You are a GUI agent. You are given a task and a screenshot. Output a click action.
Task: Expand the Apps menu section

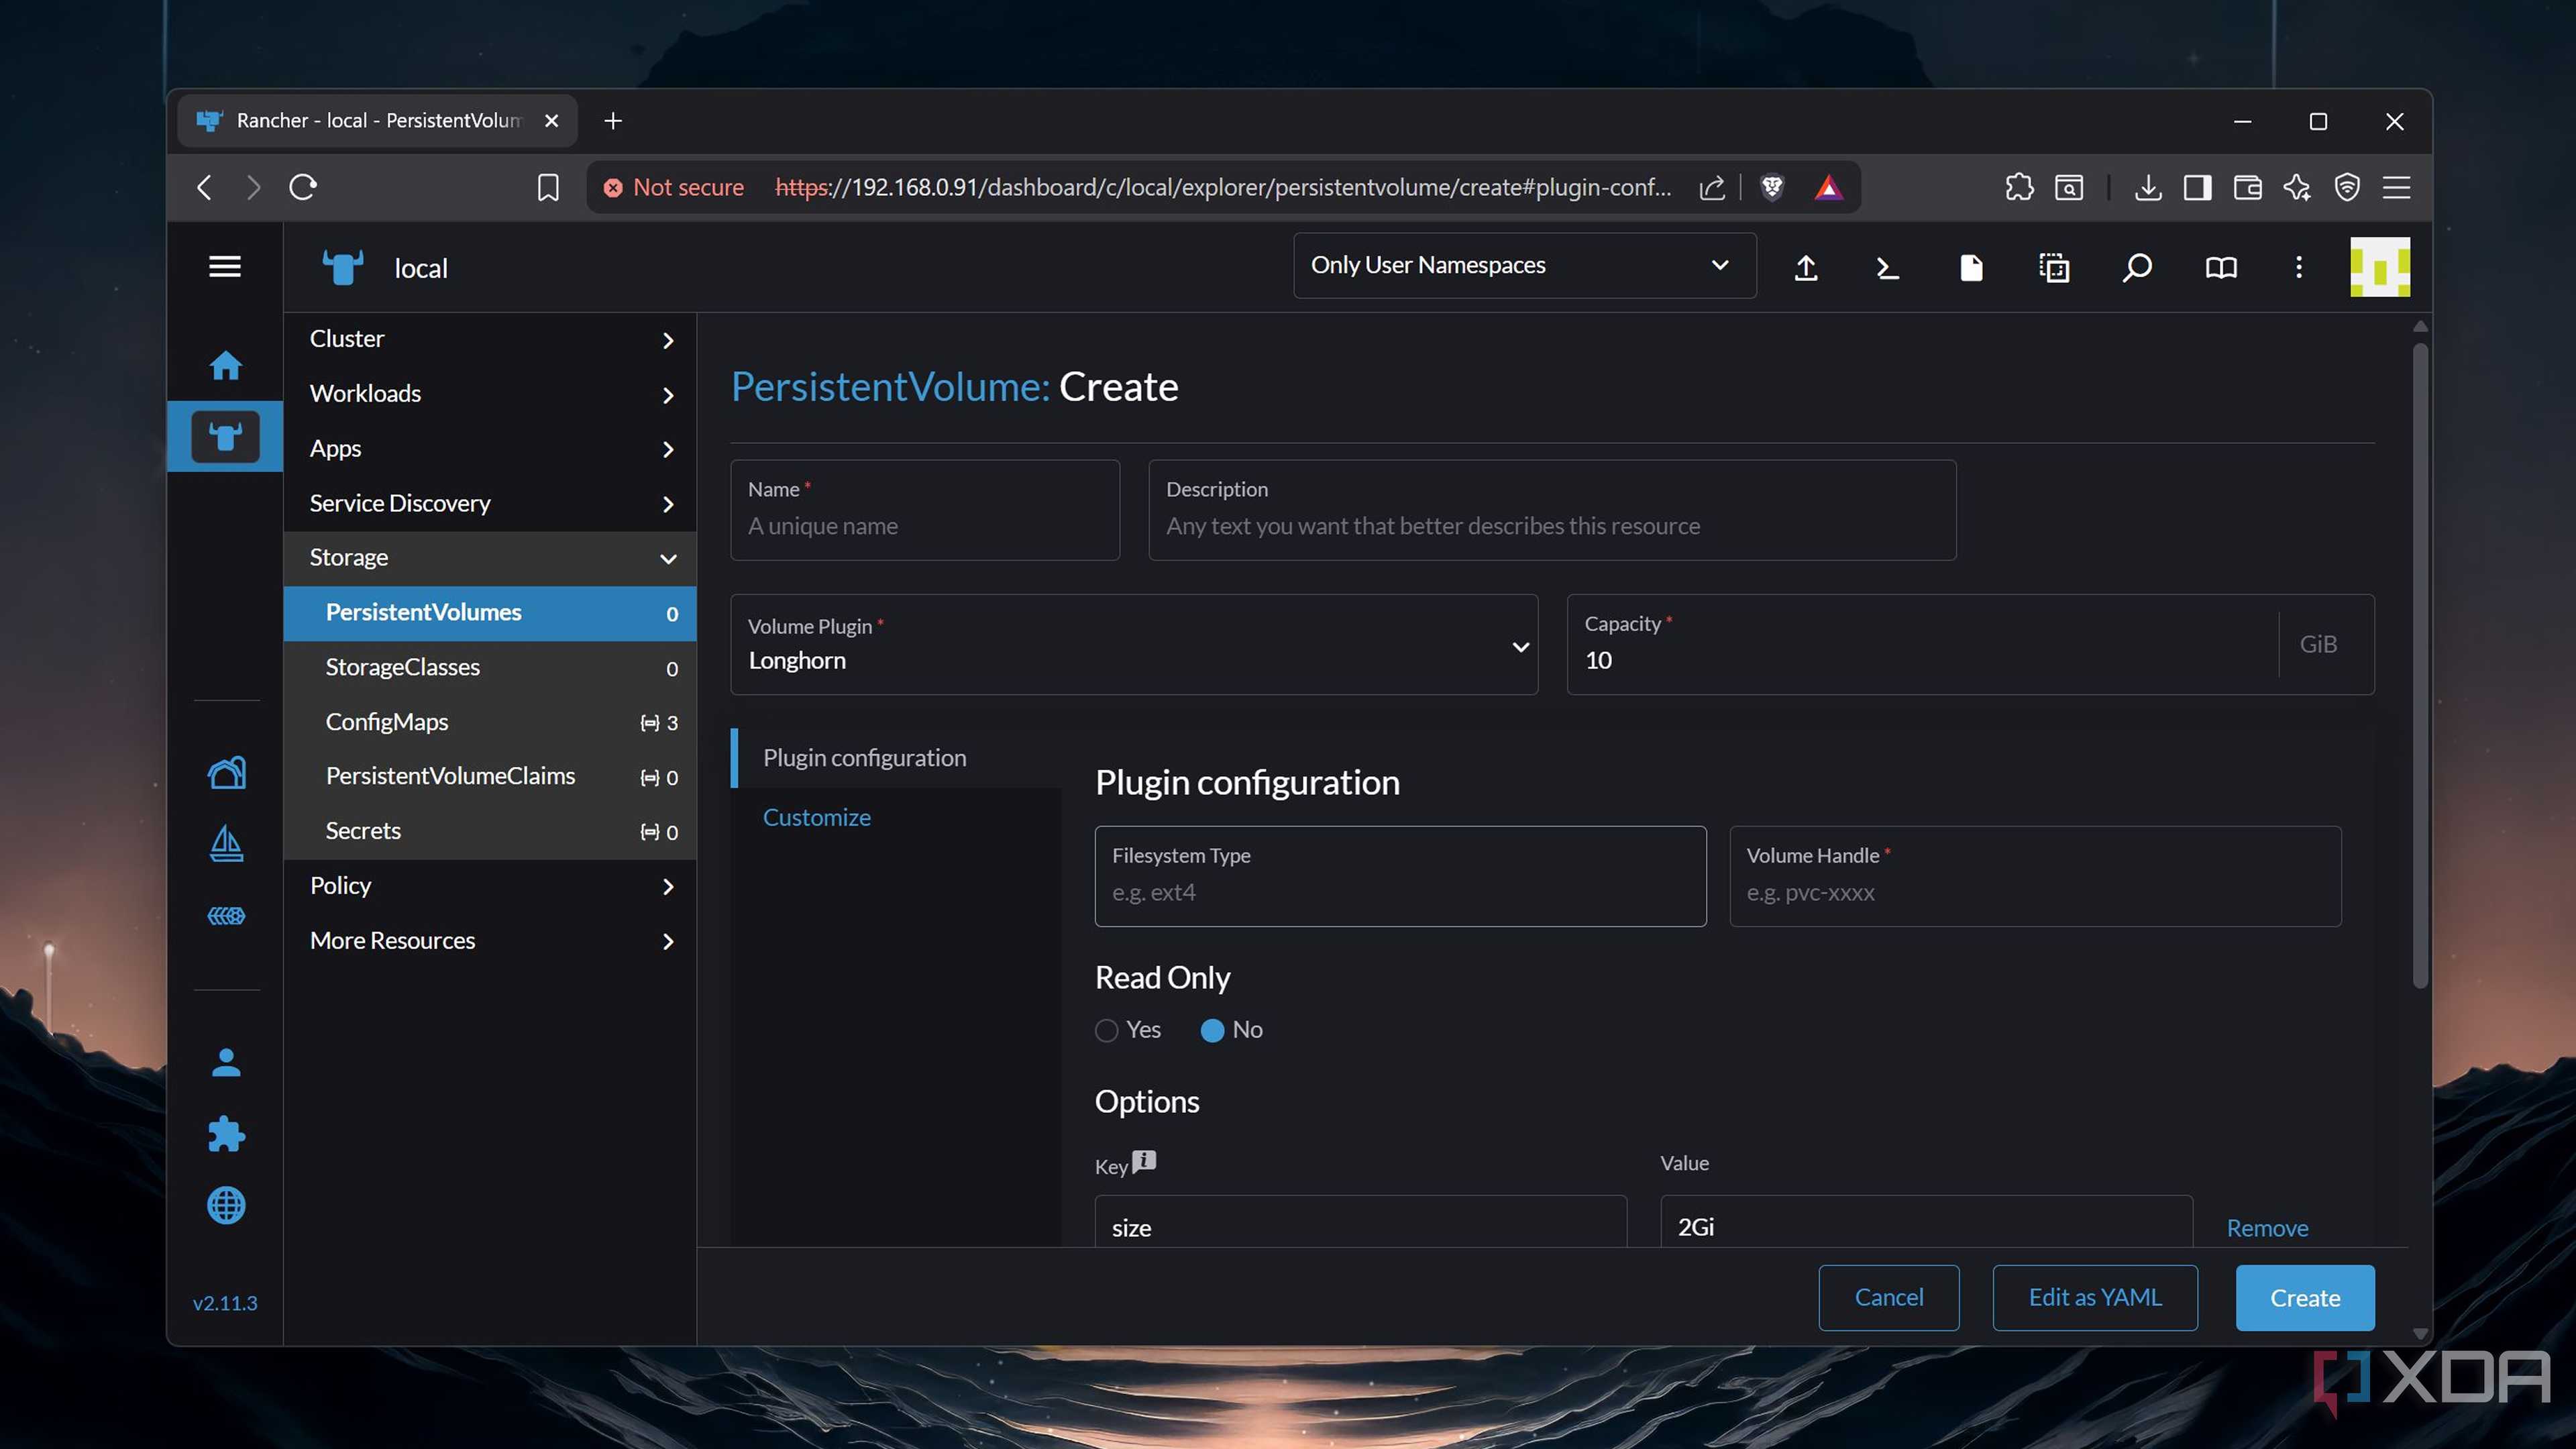(x=490, y=449)
